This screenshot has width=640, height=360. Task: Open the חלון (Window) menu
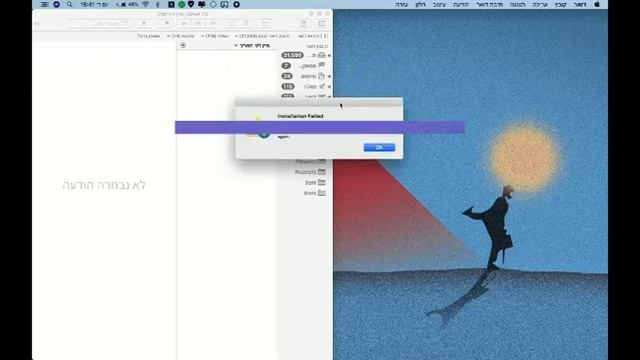pos(420,4)
